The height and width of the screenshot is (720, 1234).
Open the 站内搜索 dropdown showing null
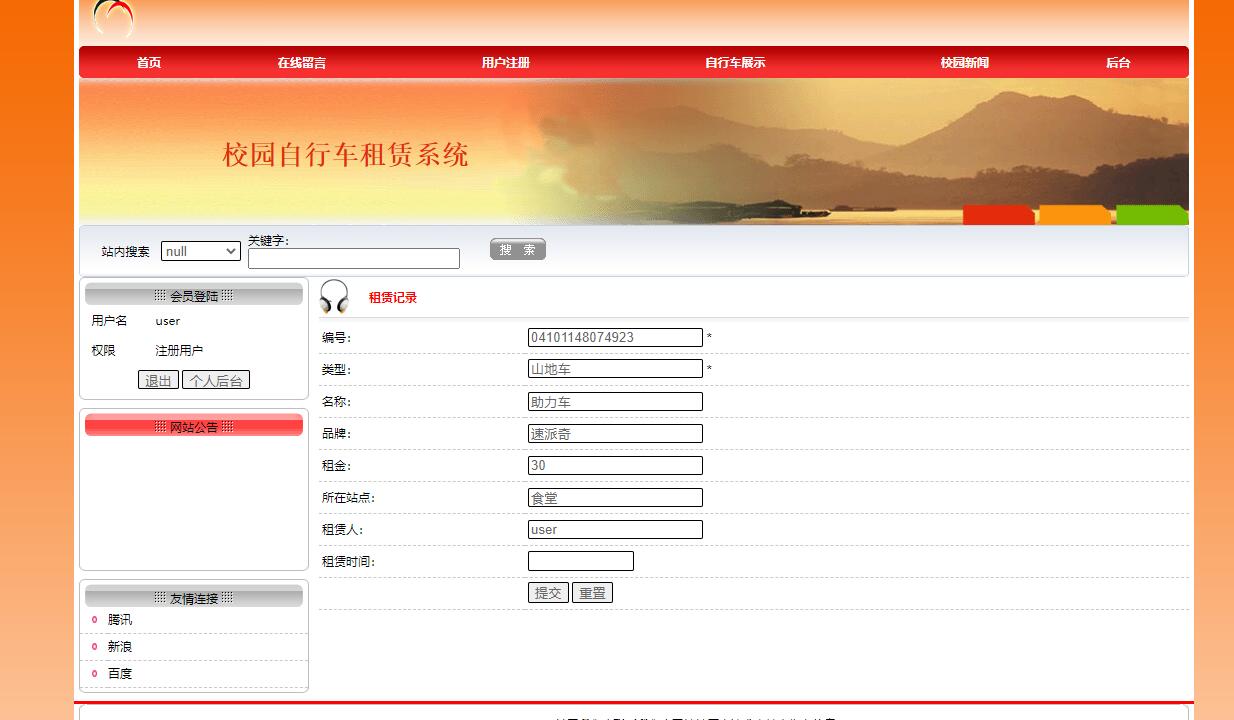pos(200,250)
